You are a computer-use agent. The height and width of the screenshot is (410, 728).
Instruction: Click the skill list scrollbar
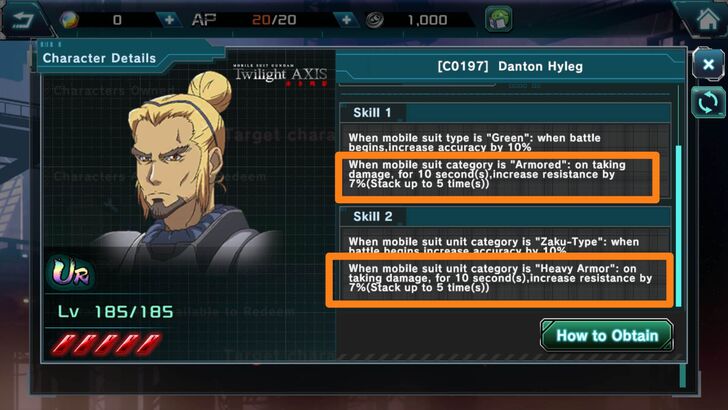click(x=679, y=226)
